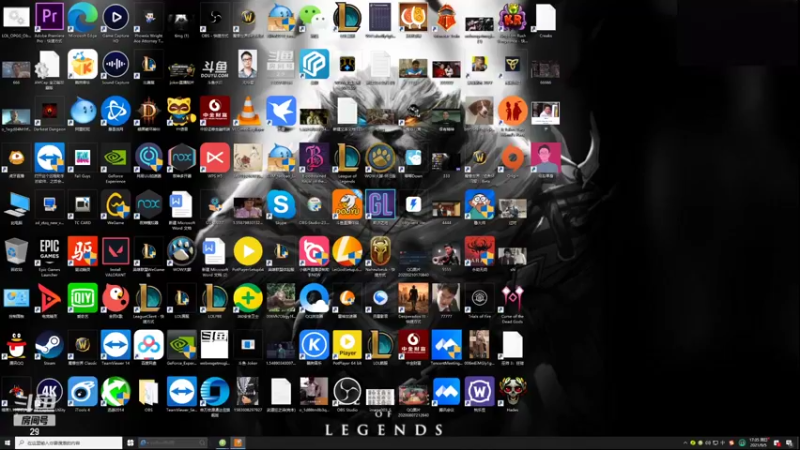Open the Adobe Premiere Pro shortcut
The width and height of the screenshot is (800, 450).
[x=49, y=17]
